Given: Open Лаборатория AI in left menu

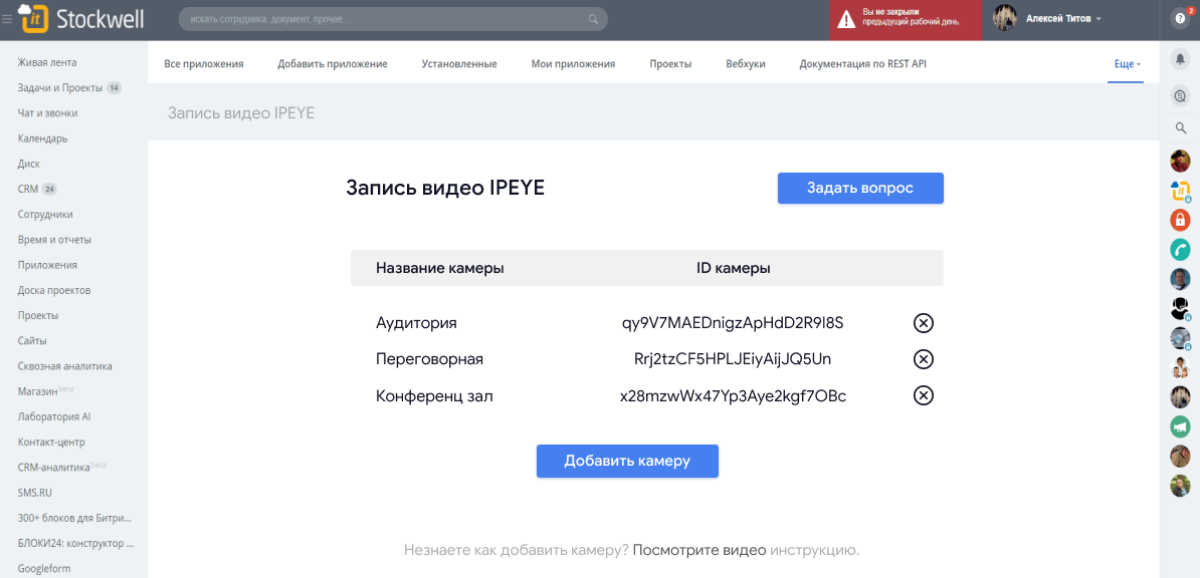Looking at the screenshot, I should (54, 416).
